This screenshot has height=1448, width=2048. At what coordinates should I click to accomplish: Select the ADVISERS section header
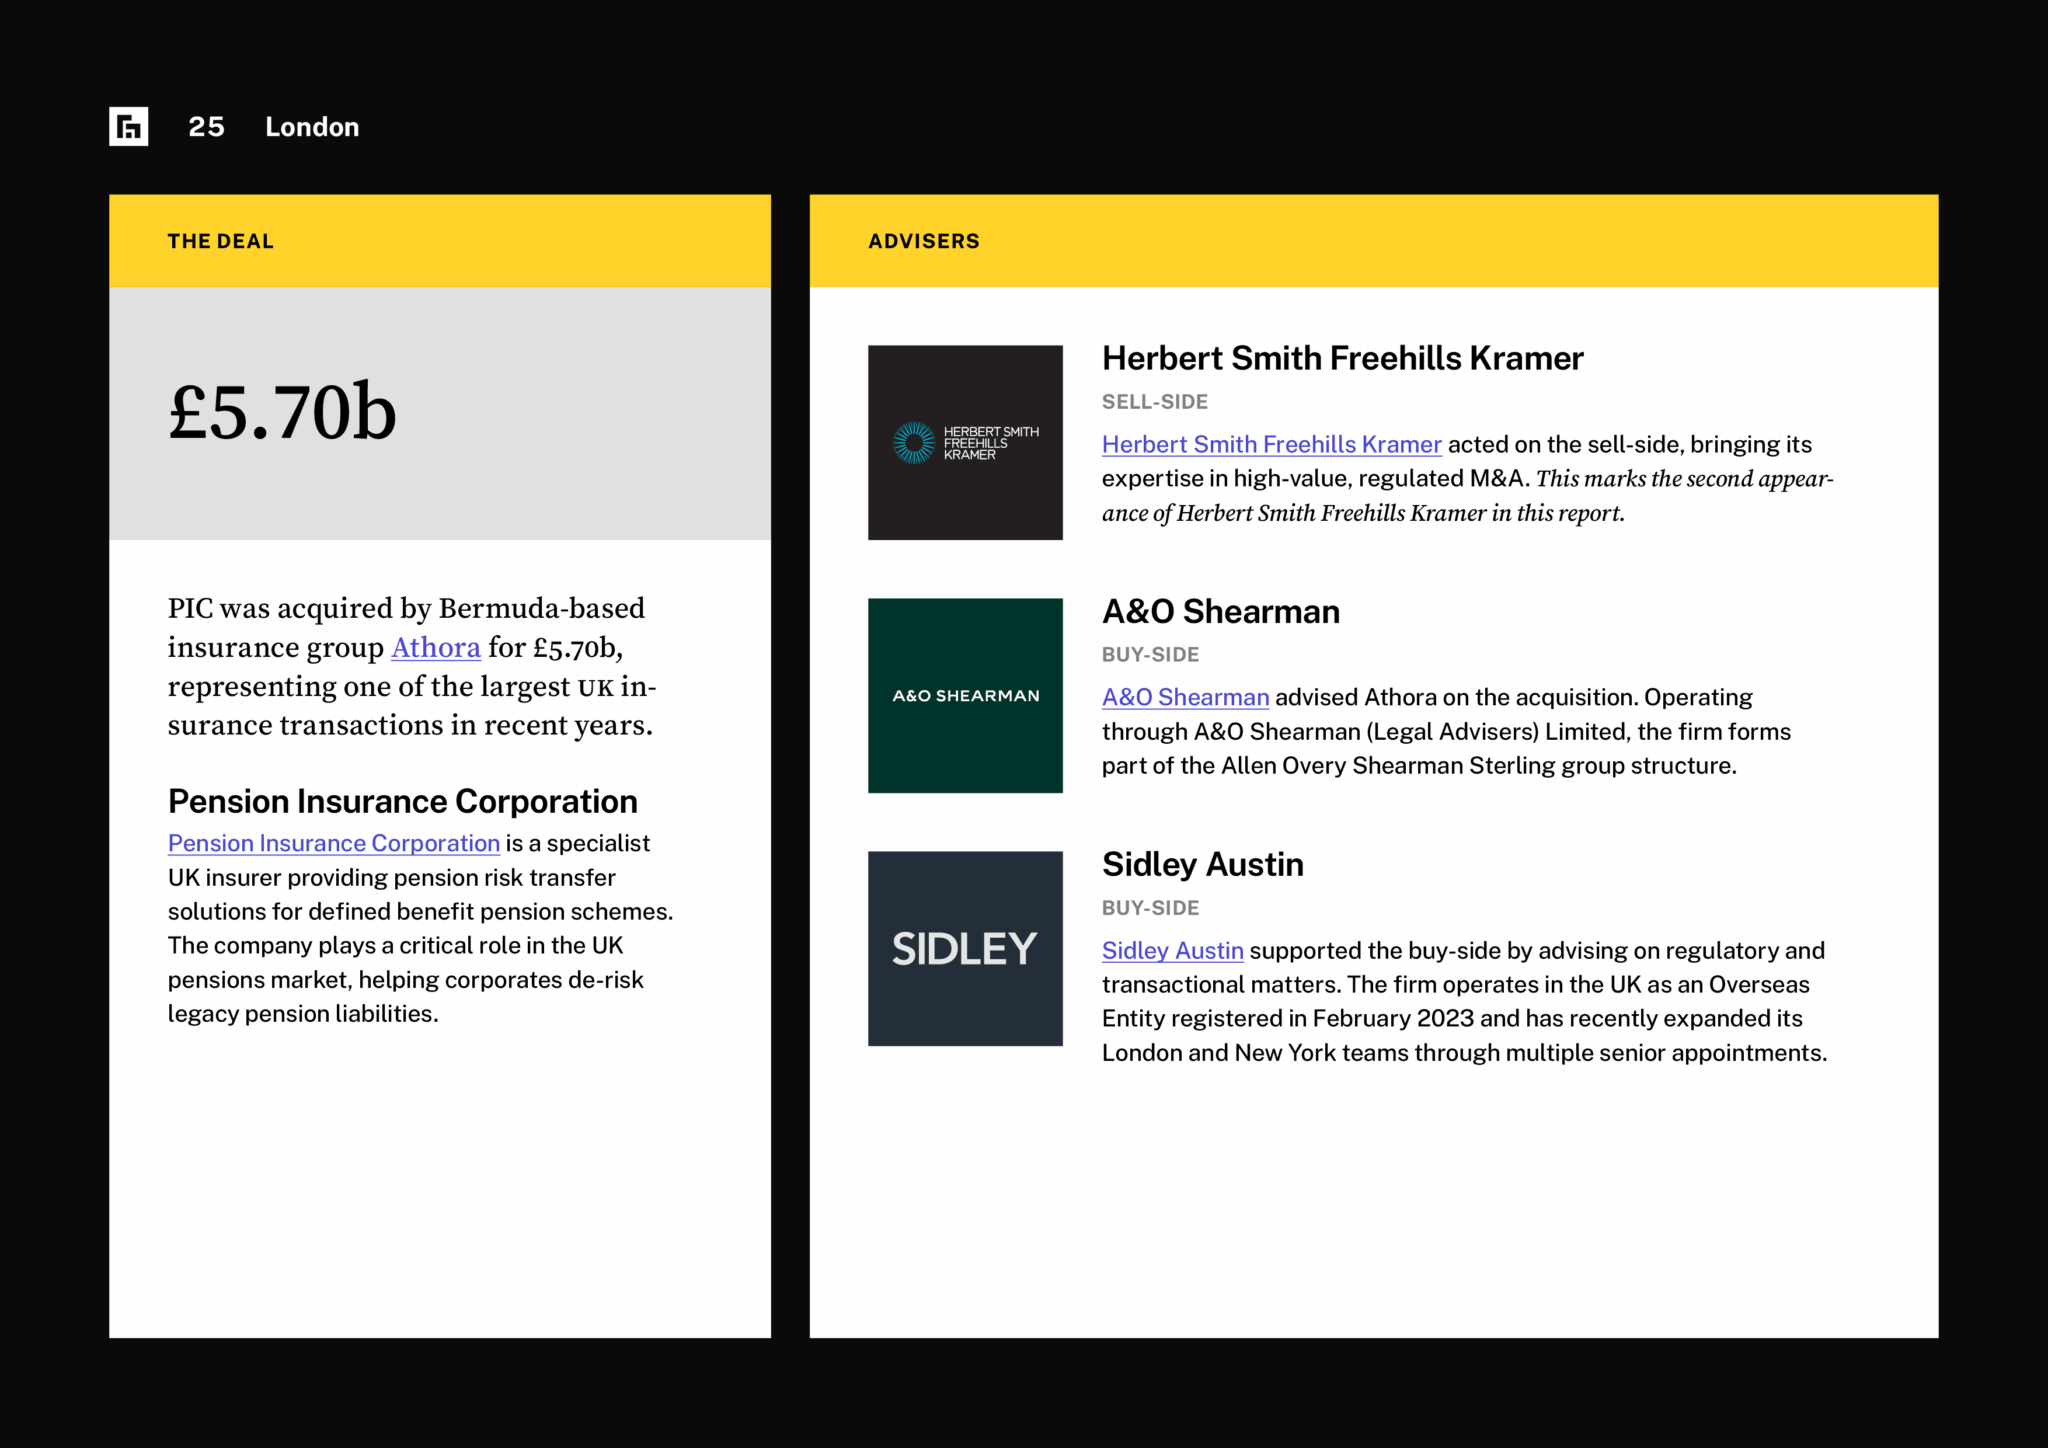pyautogui.click(x=924, y=240)
